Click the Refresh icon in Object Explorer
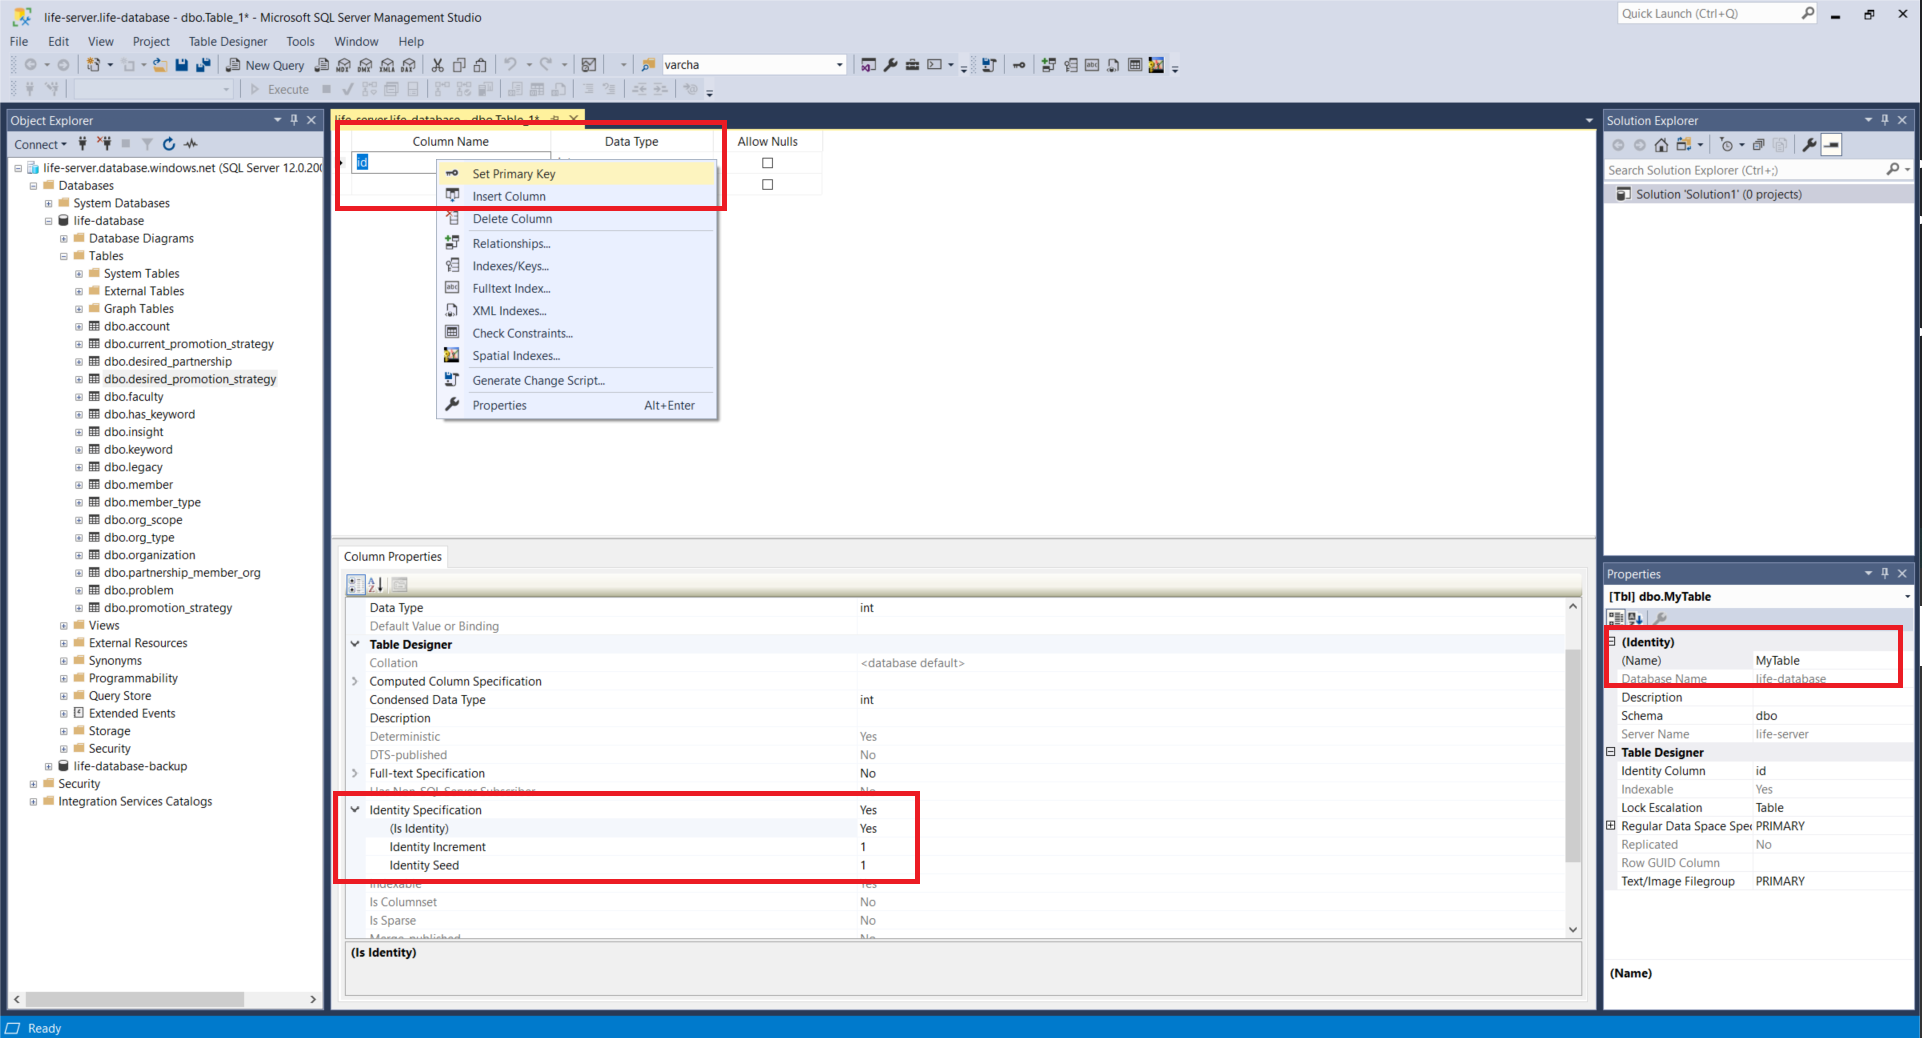Viewport: 1922px width, 1038px height. tap(169, 144)
